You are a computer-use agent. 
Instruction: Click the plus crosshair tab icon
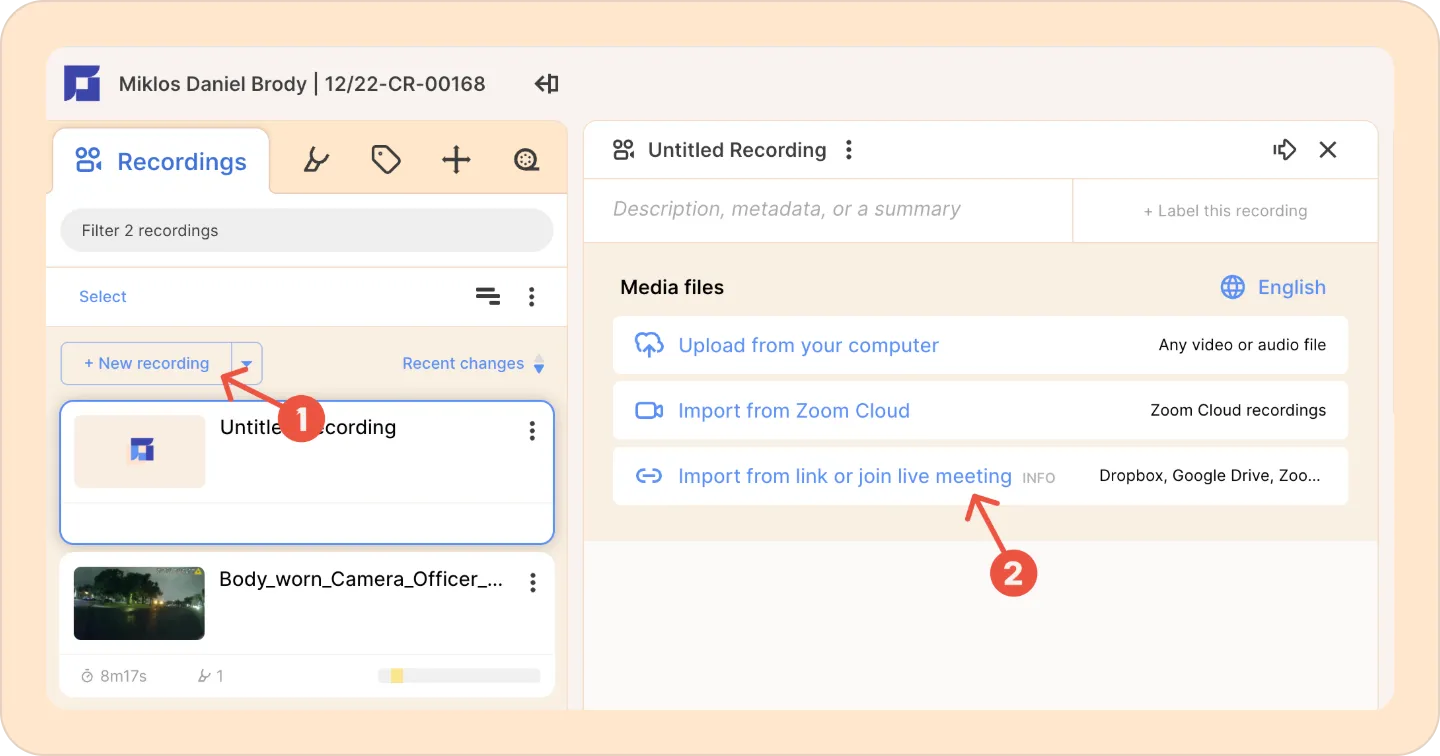456,160
